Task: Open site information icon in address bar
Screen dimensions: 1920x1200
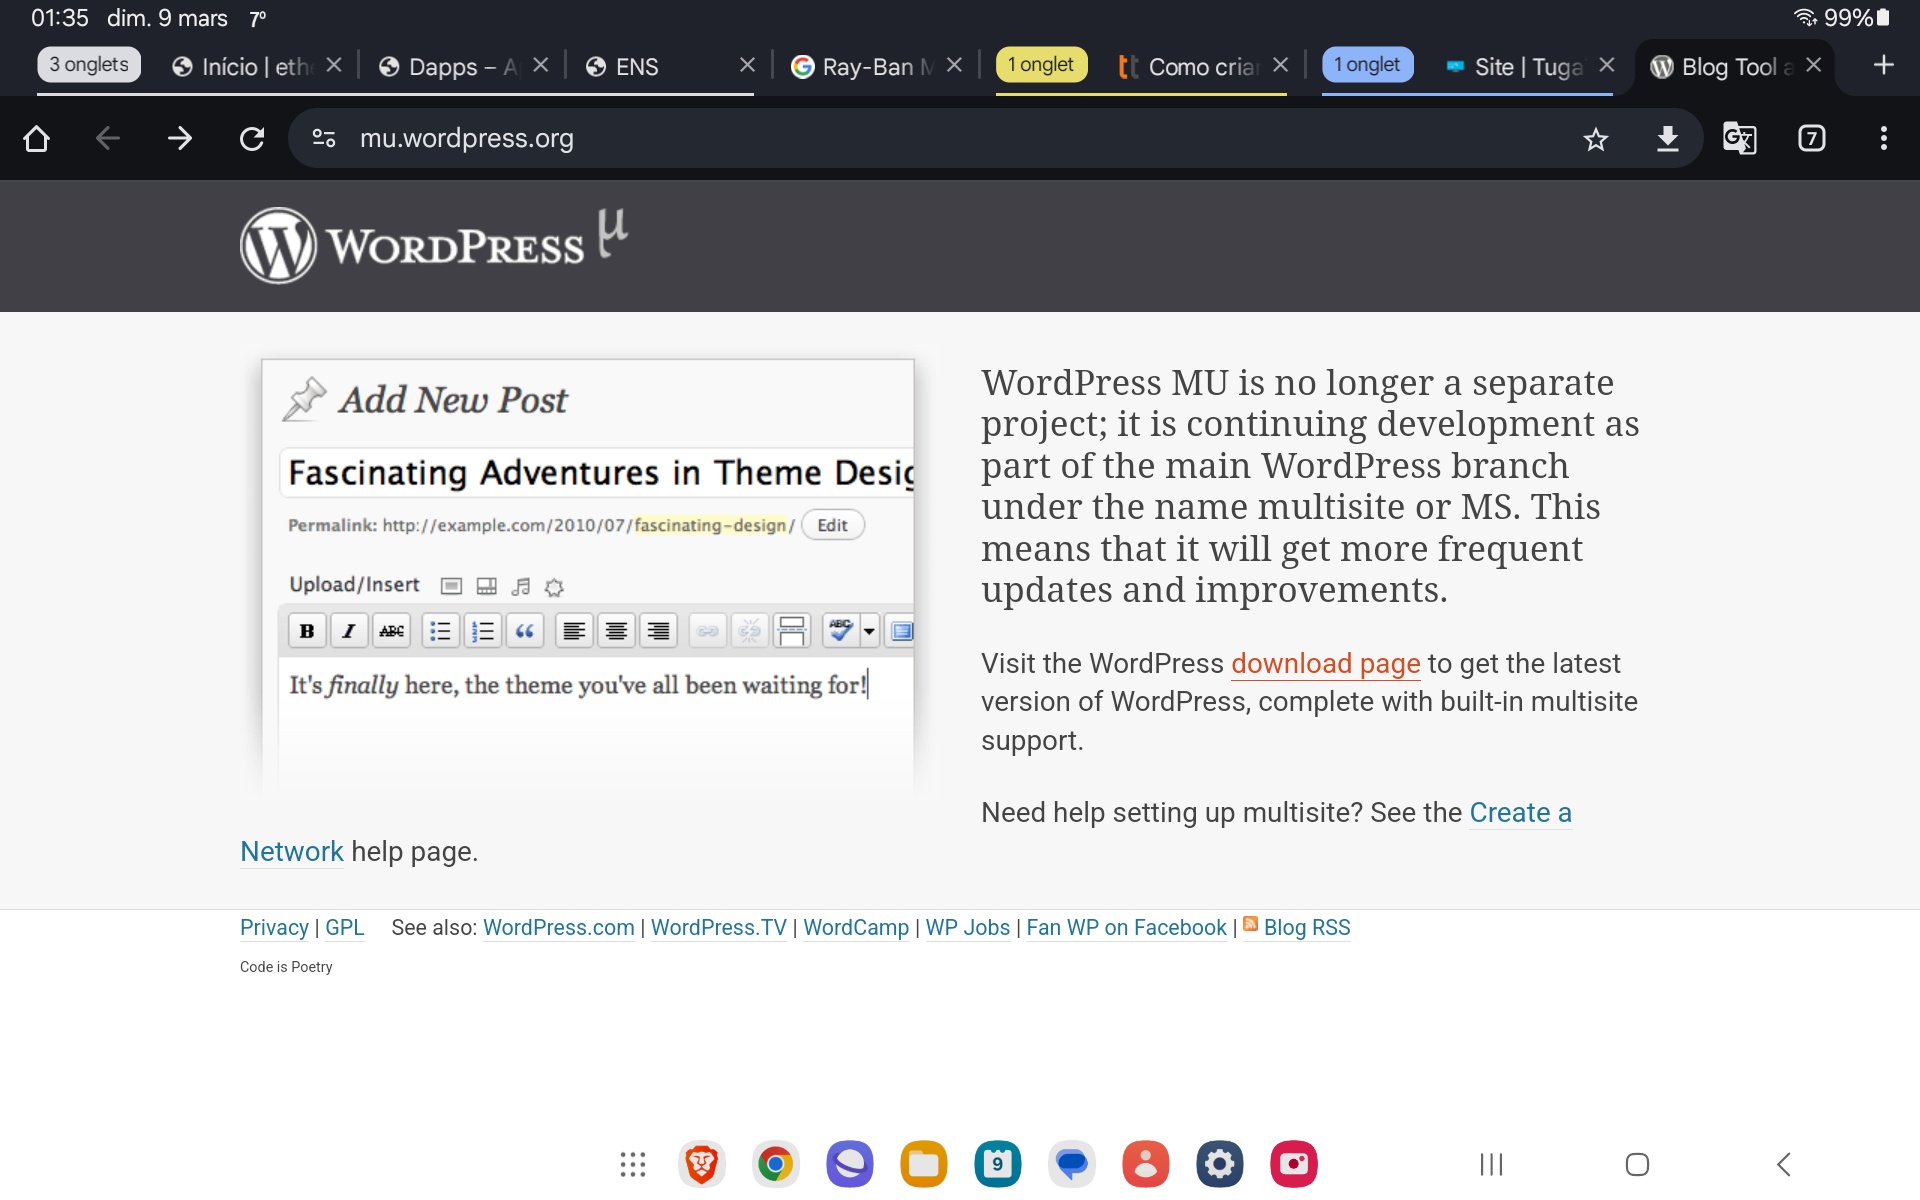Action: pyautogui.click(x=324, y=138)
